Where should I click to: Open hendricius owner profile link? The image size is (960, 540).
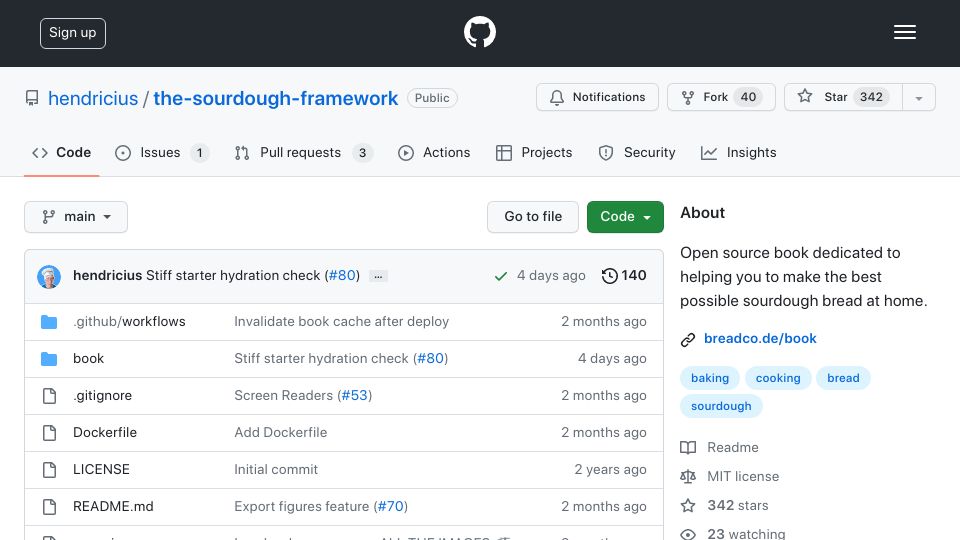(x=93, y=98)
